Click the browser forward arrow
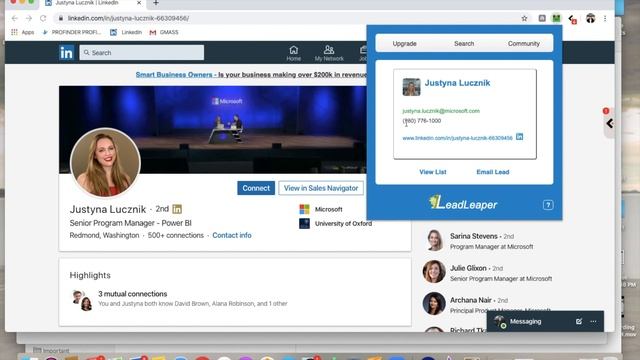 pos(29,18)
